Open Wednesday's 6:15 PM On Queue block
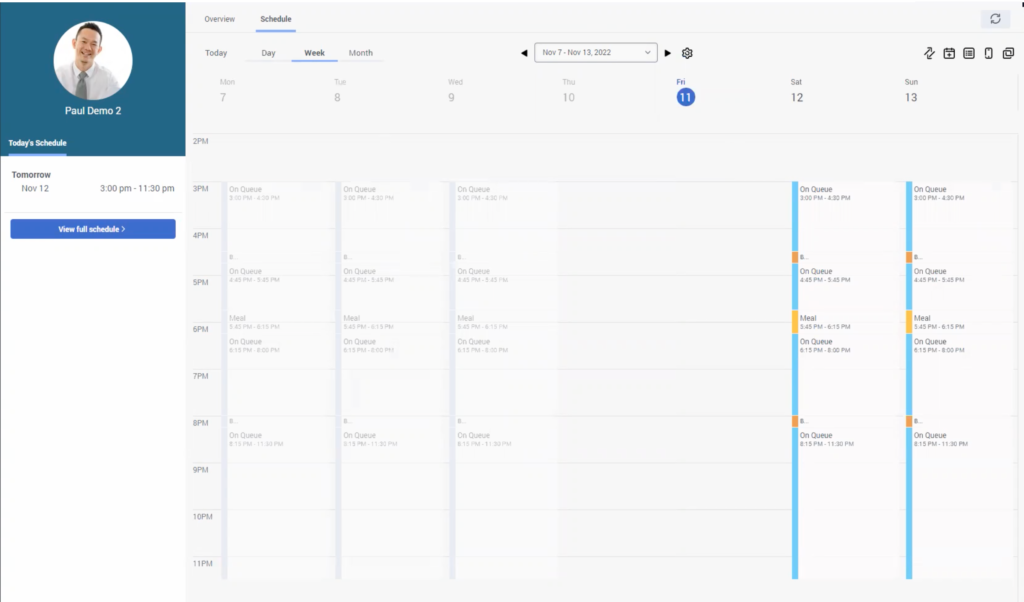1024x602 pixels. tap(504, 375)
